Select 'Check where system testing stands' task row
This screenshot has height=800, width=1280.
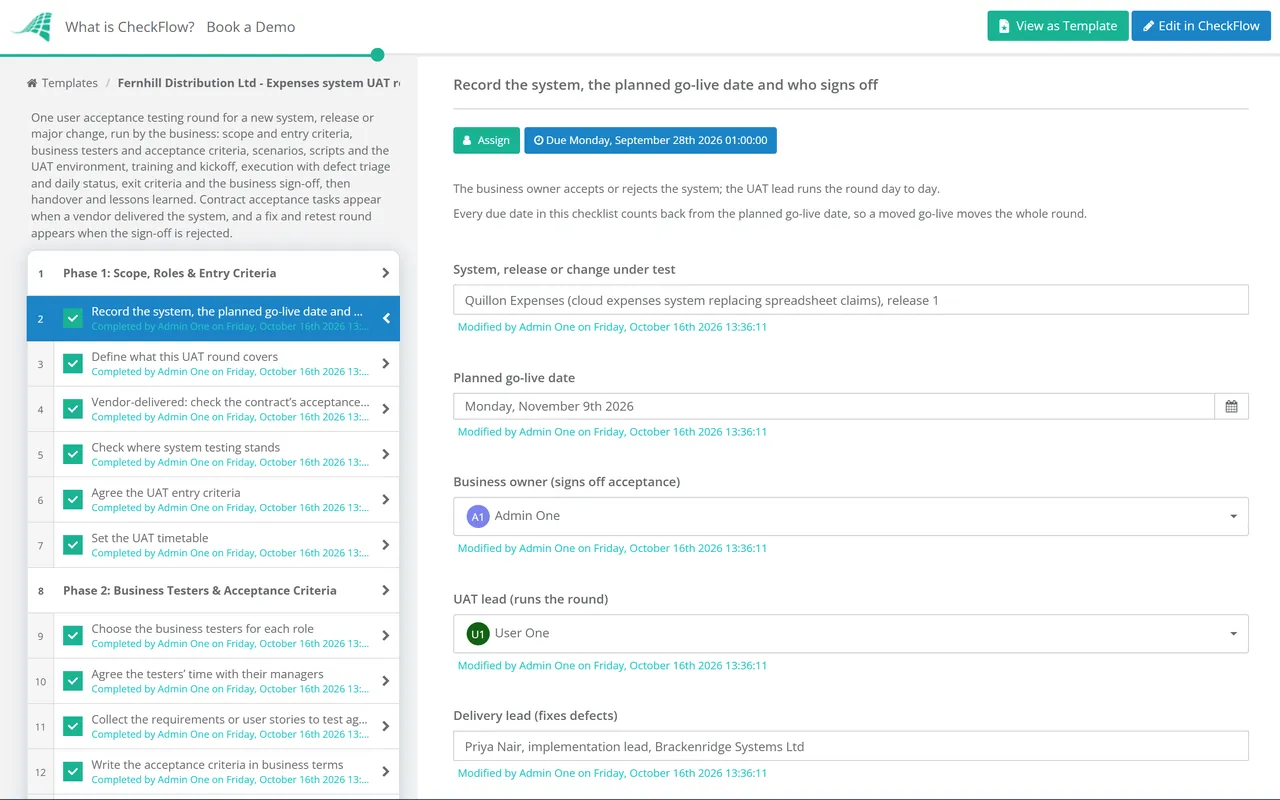213,454
